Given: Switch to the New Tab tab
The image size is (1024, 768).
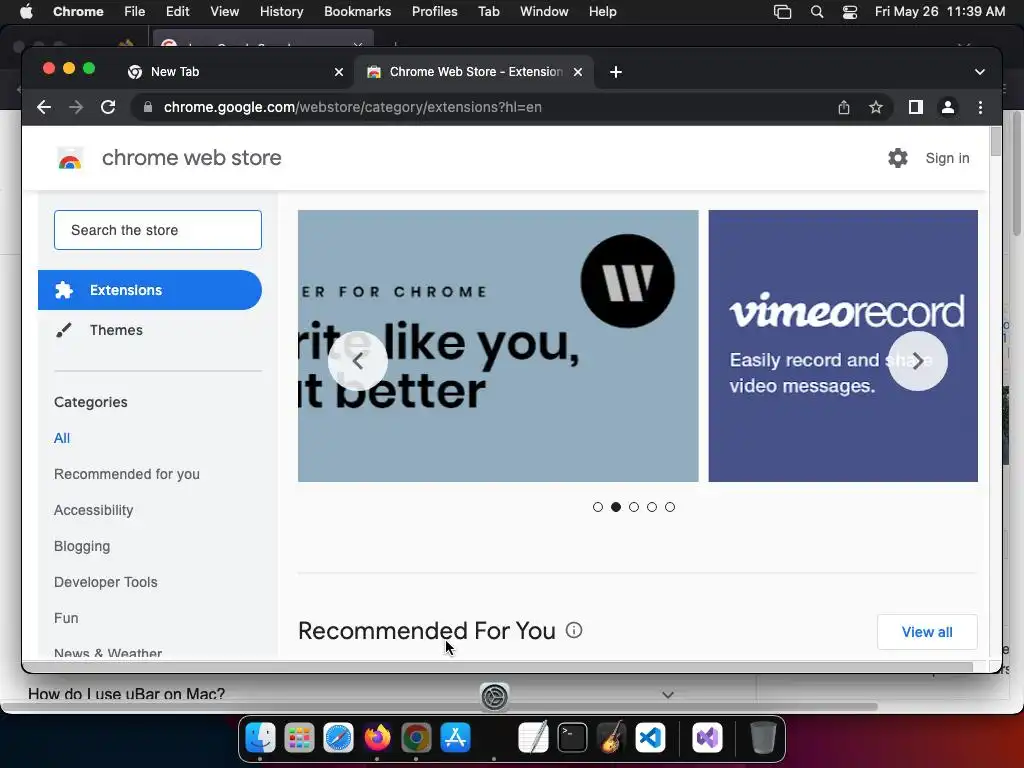Looking at the screenshot, I should (x=235, y=72).
